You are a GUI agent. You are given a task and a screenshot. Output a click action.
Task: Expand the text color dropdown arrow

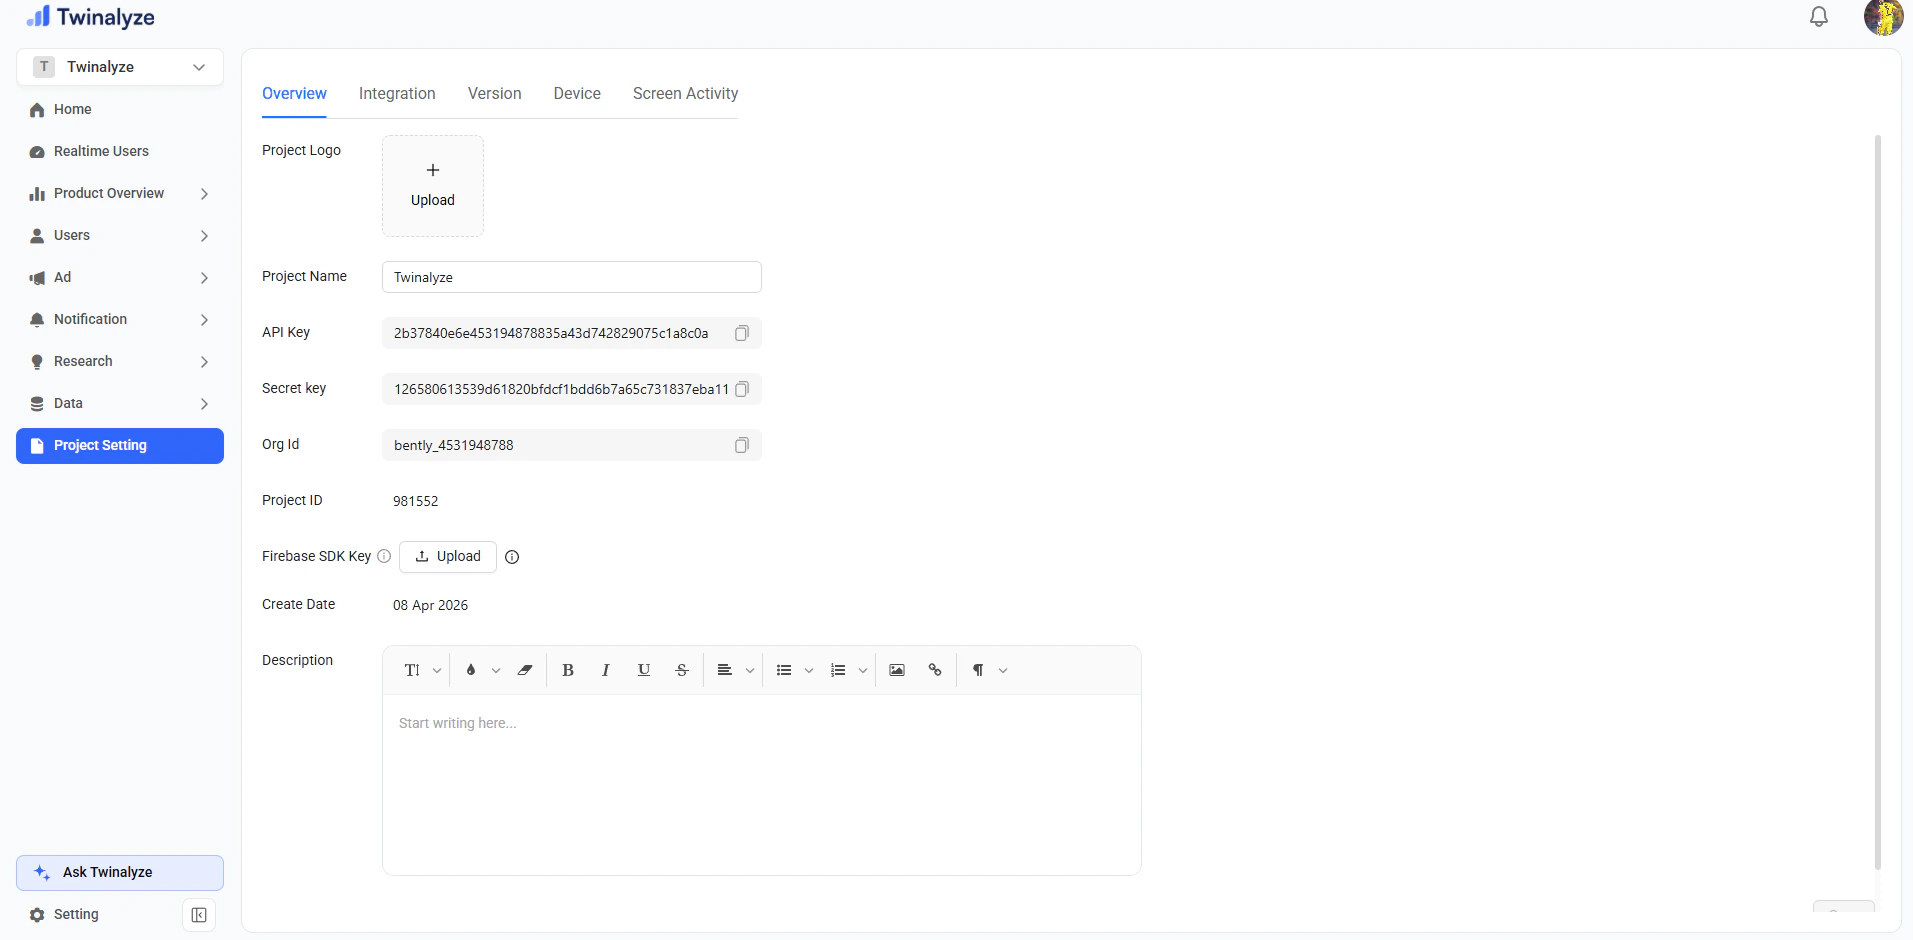tap(496, 671)
